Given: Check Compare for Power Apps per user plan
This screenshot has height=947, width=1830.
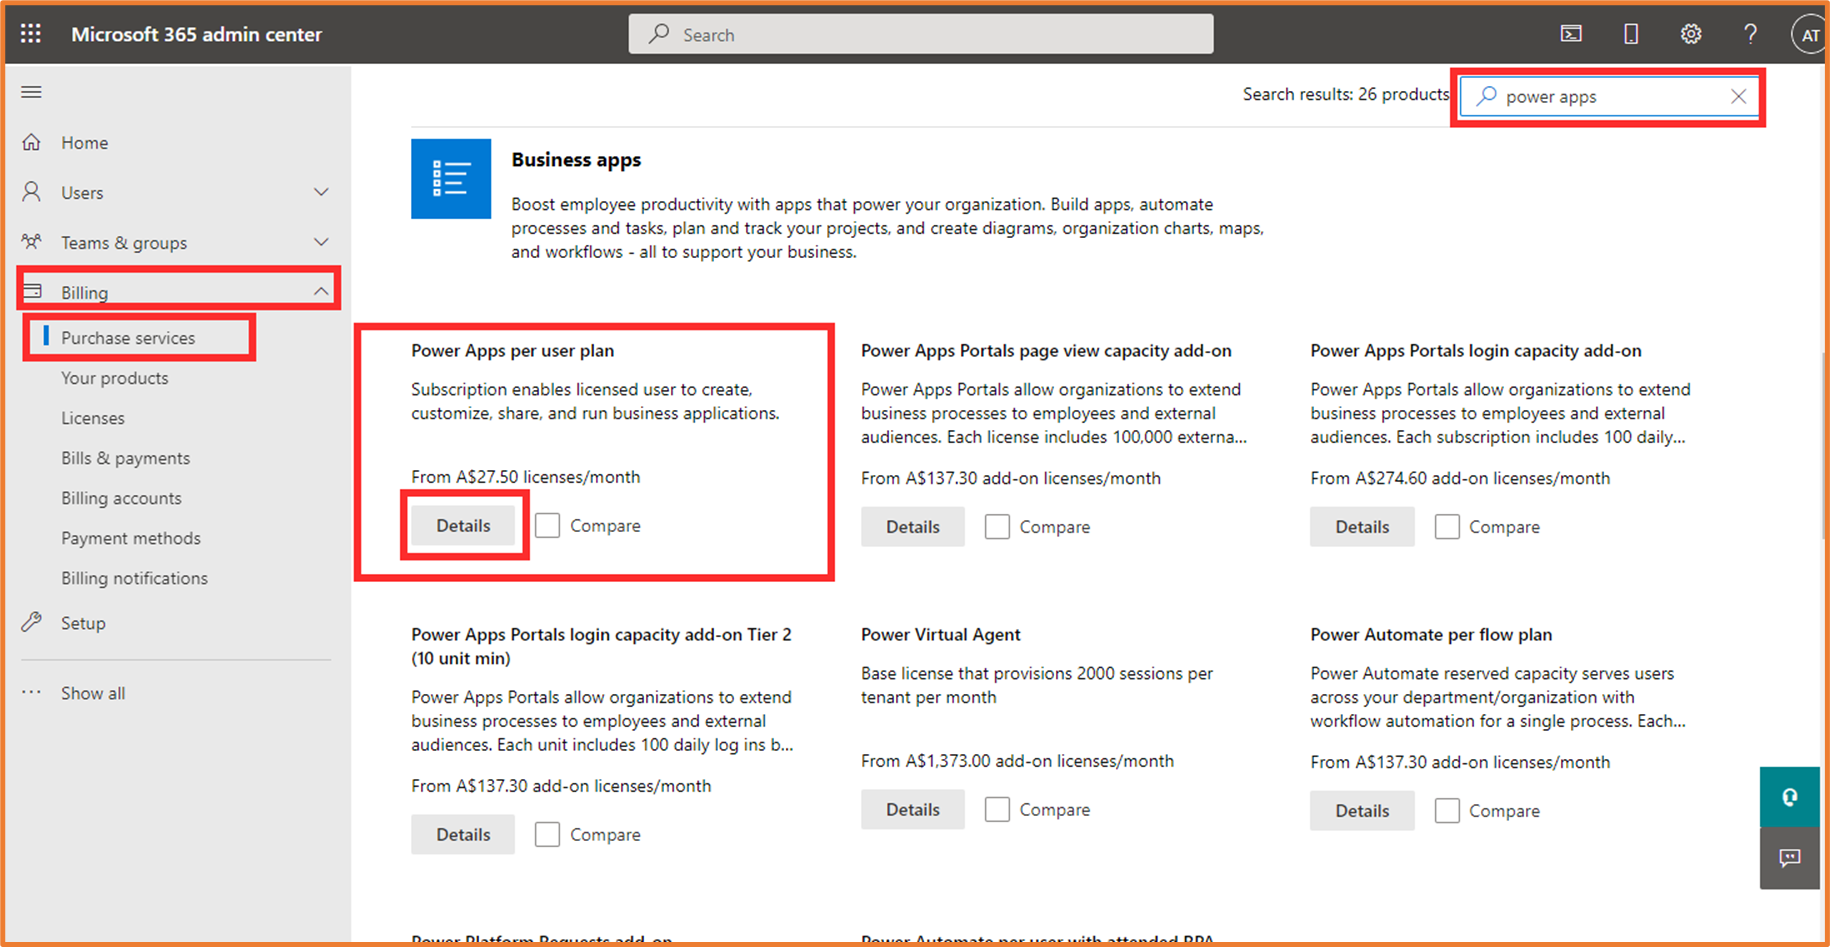Looking at the screenshot, I should point(547,525).
